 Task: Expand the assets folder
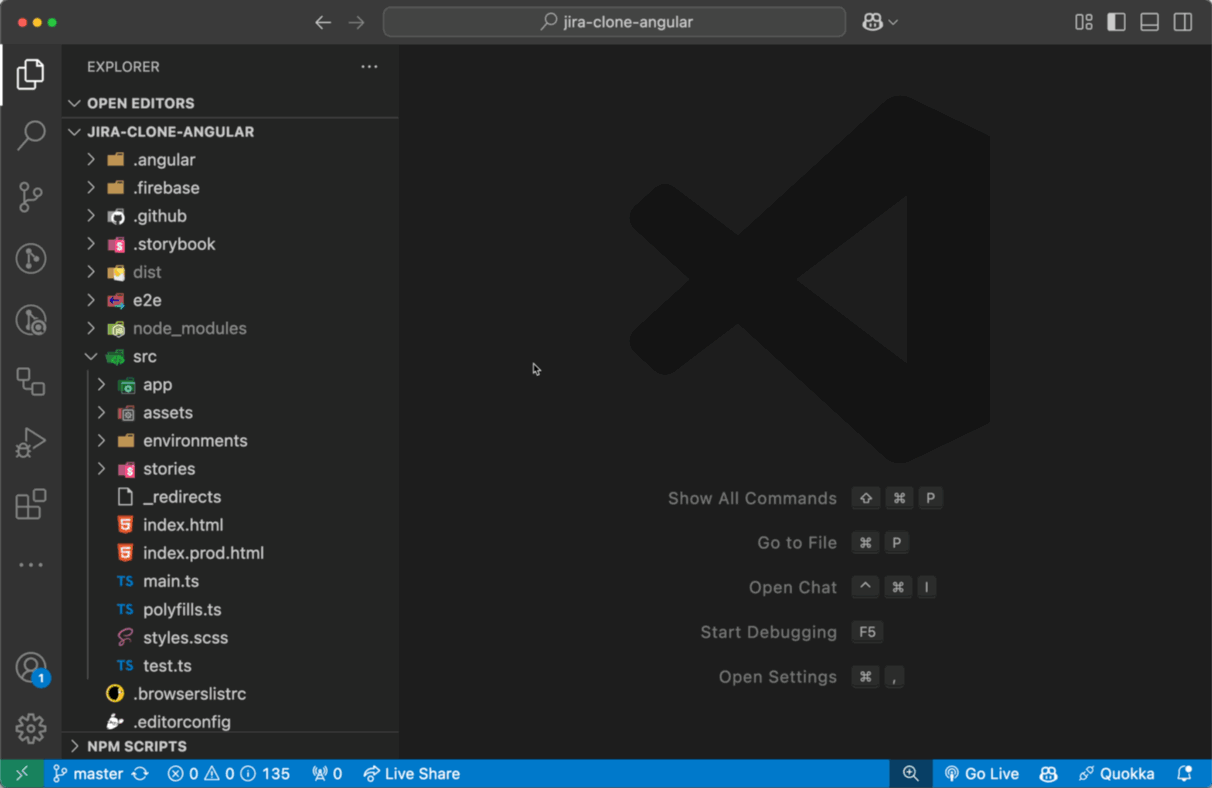click(x=230, y=413)
